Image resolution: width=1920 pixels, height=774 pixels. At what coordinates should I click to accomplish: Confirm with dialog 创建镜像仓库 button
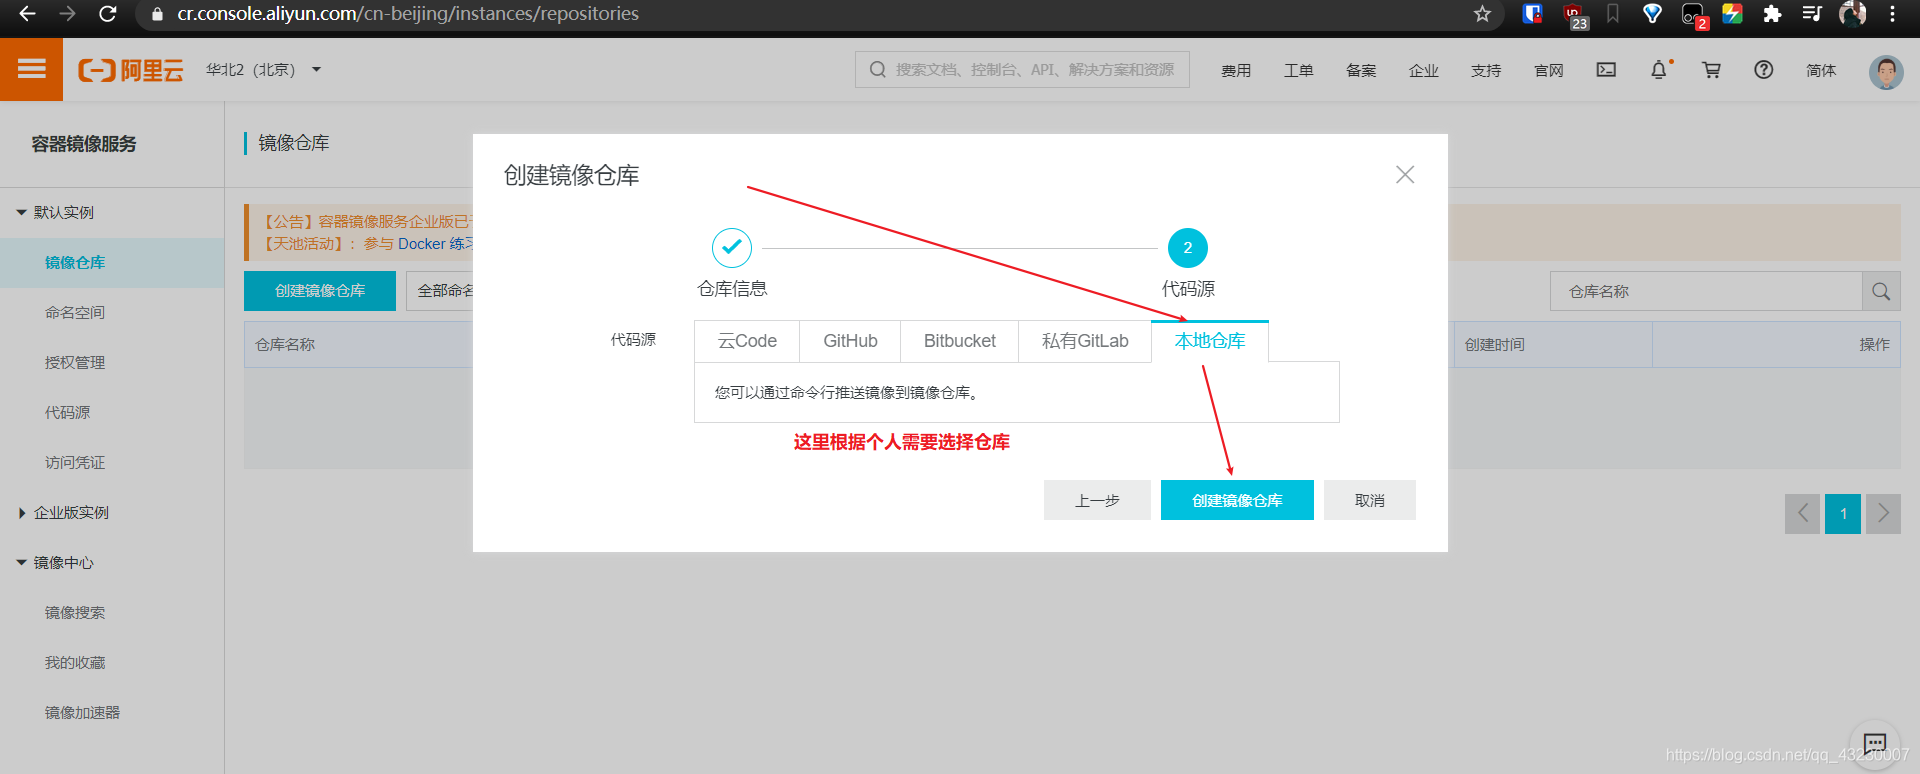tap(1237, 500)
